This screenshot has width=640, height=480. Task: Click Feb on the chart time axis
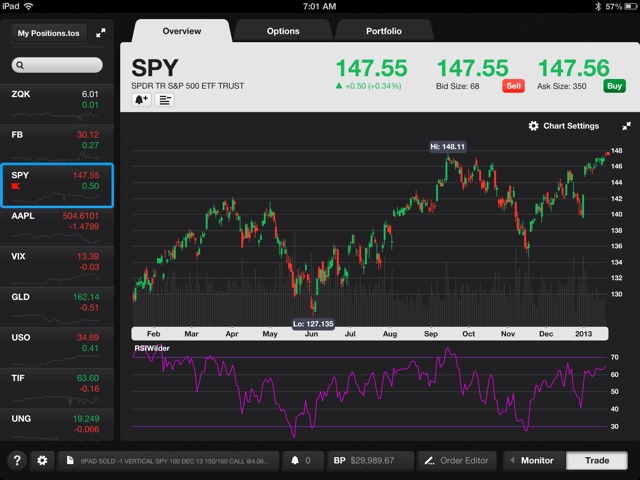(x=153, y=334)
